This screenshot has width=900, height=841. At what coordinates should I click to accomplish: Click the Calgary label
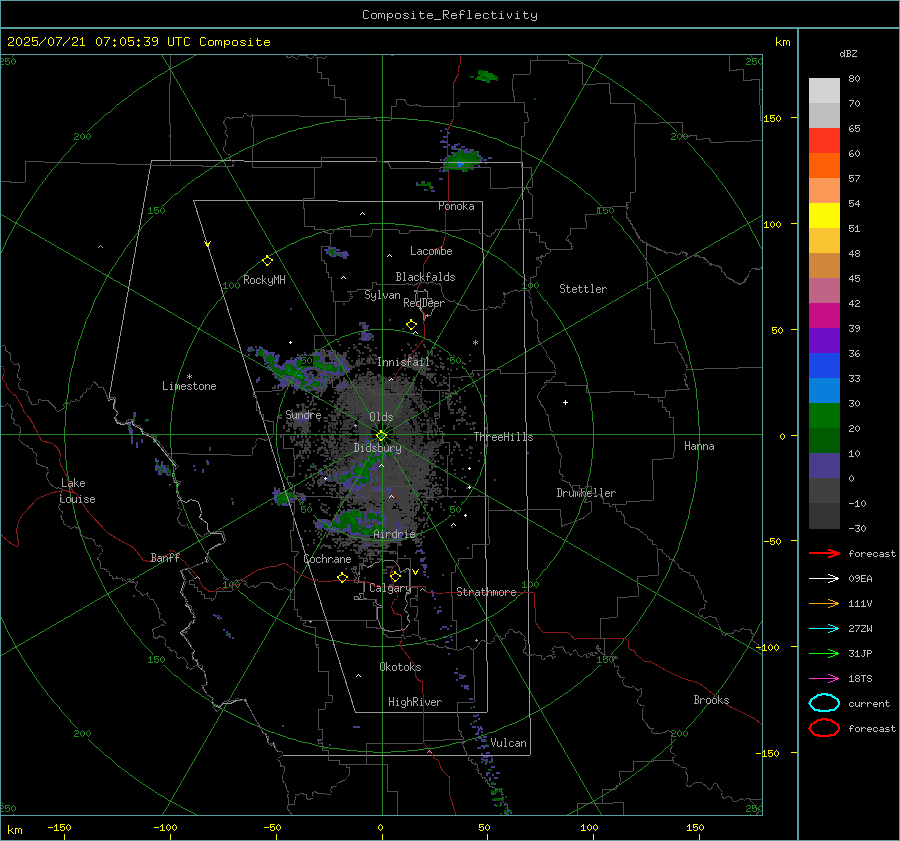click(390, 588)
